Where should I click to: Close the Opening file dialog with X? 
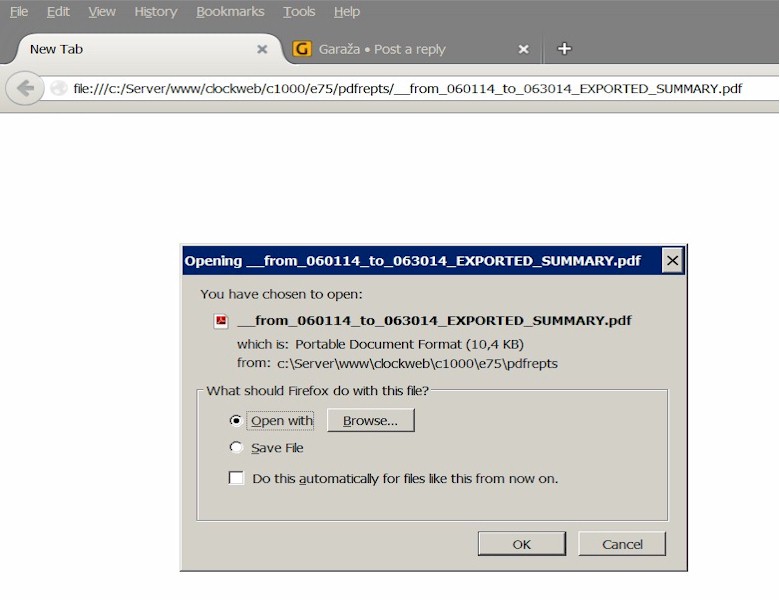672,261
